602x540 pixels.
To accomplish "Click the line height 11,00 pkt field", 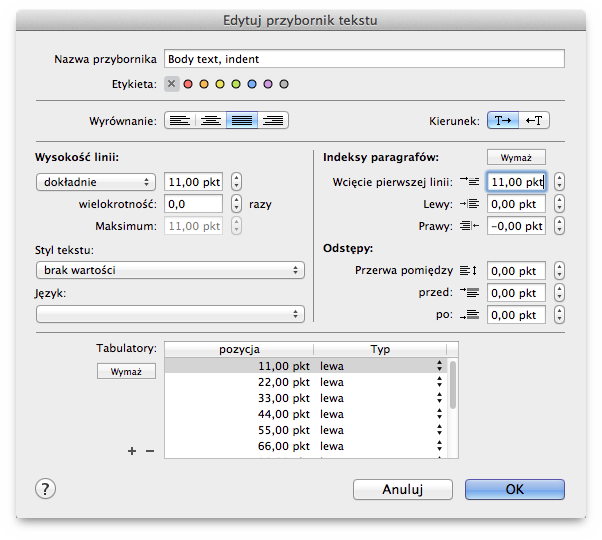I will (194, 182).
